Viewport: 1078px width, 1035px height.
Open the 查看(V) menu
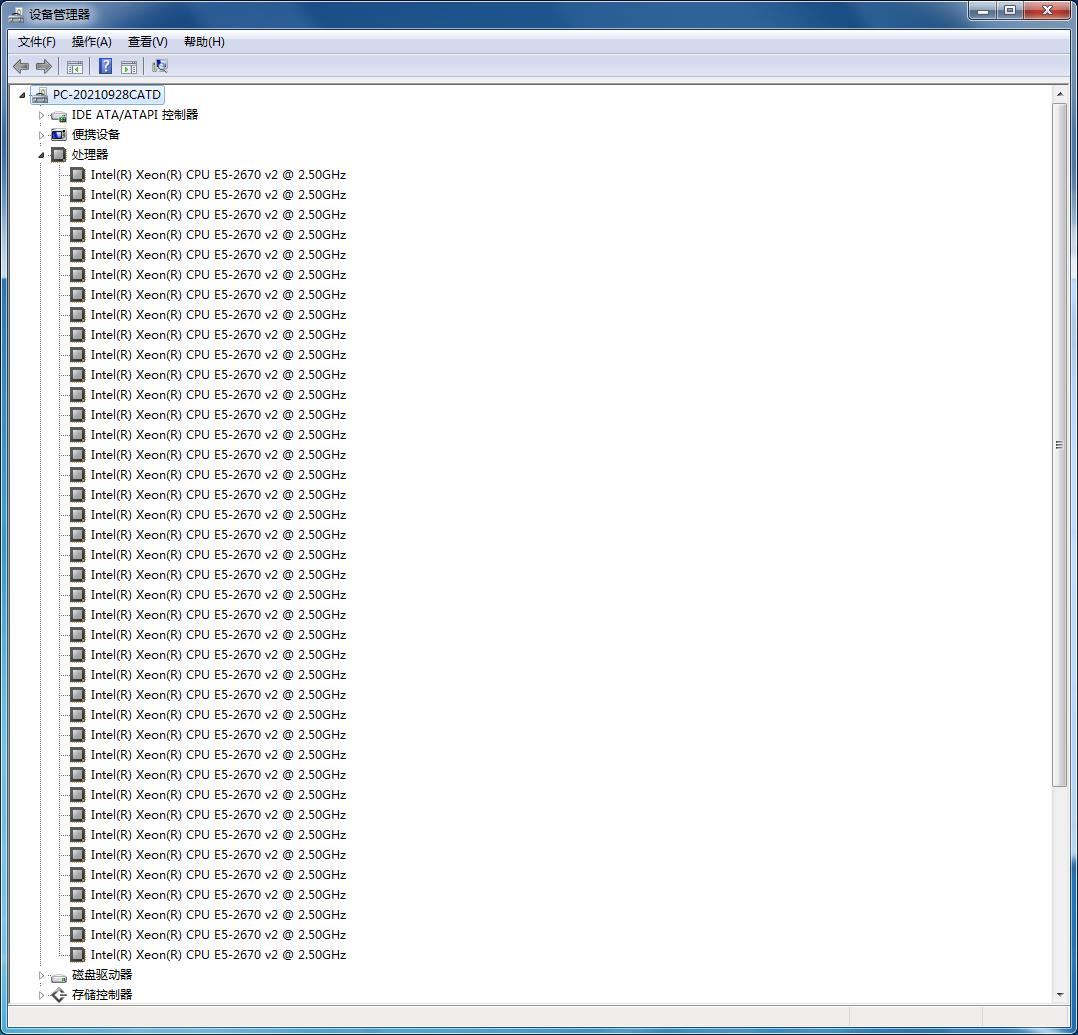coord(147,42)
